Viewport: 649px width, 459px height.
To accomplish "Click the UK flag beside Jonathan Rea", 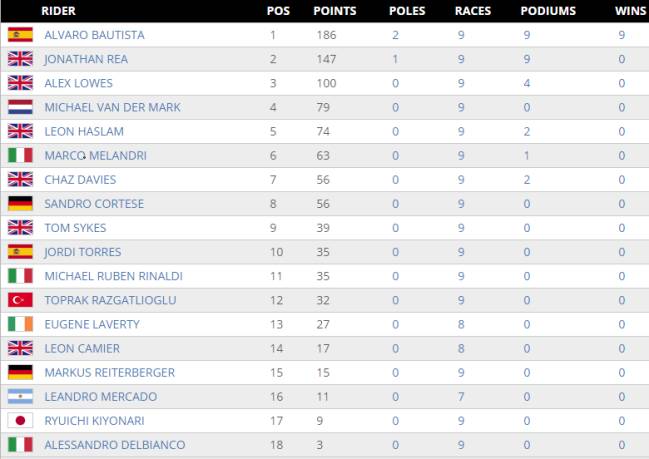I will [20, 59].
